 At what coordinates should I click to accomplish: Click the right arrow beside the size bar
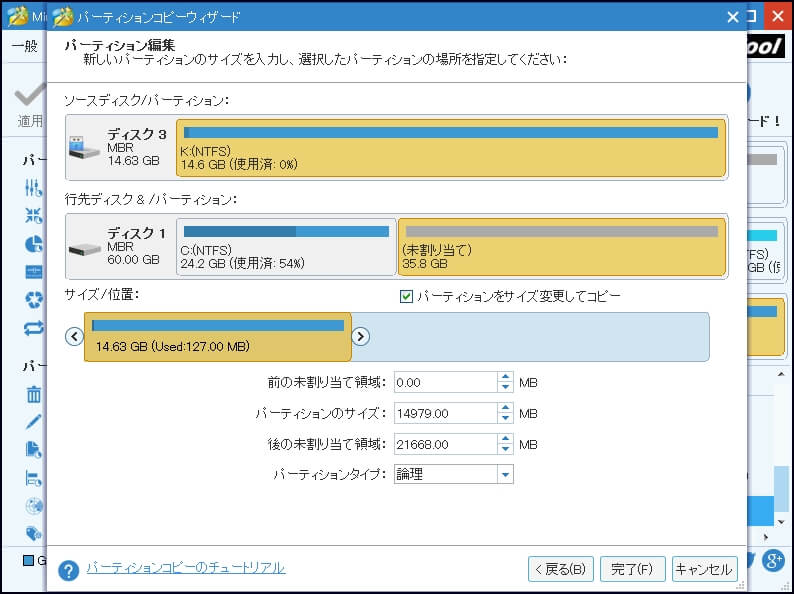click(361, 336)
